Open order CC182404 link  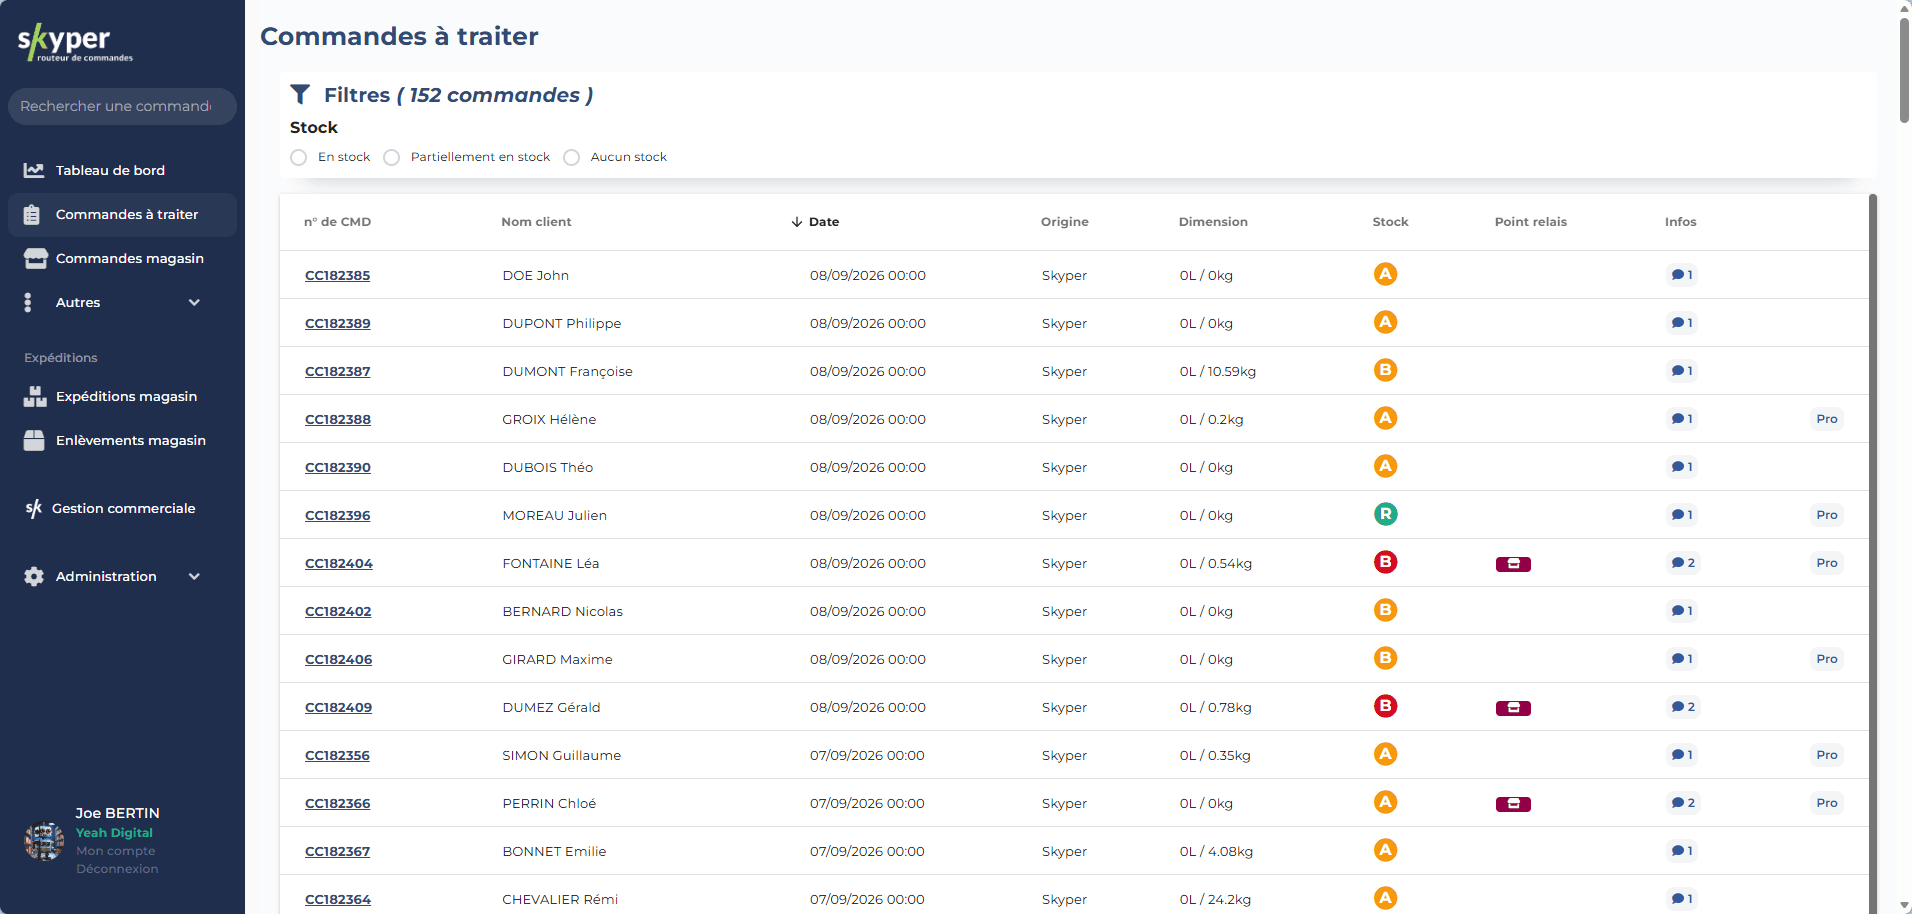pos(338,563)
